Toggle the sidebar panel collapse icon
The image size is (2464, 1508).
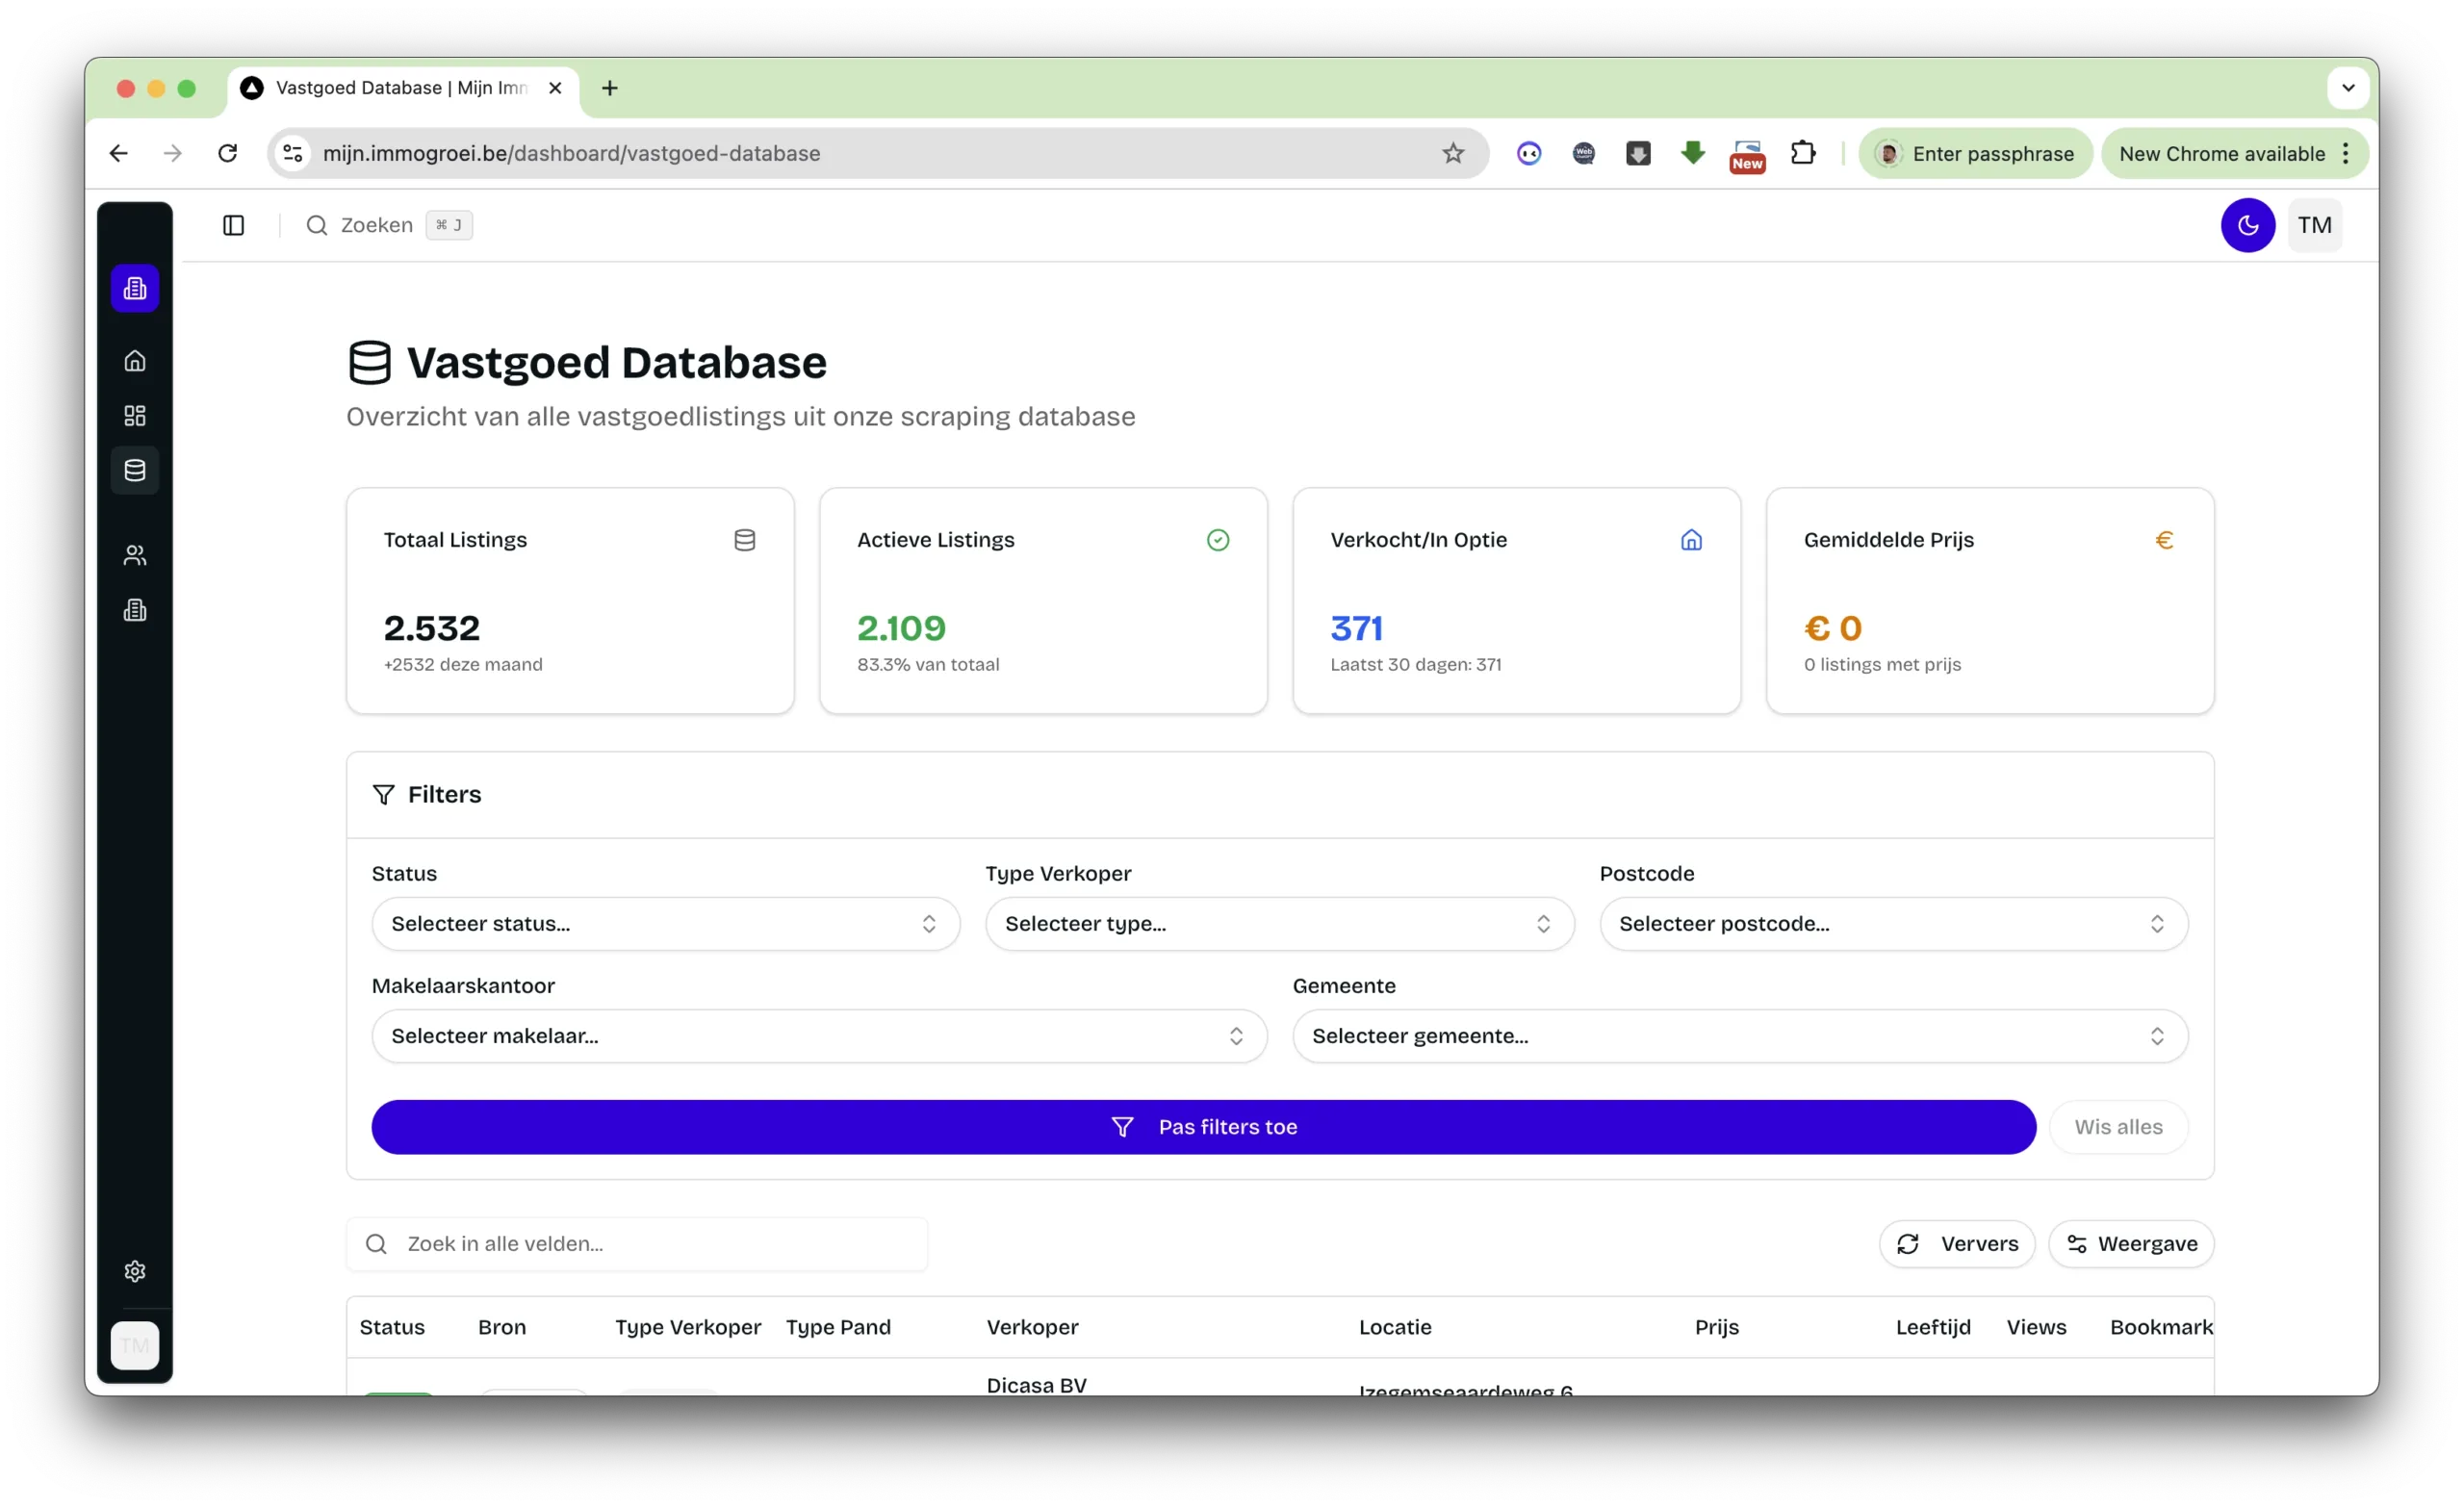(233, 225)
